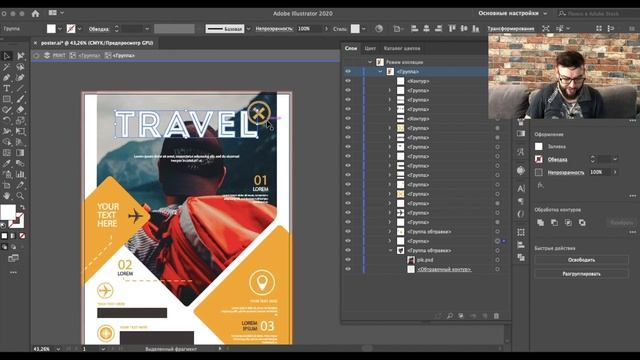Open control bar fill color dropdown arrow
The image size is (640, 360).
tap(60, 29)
